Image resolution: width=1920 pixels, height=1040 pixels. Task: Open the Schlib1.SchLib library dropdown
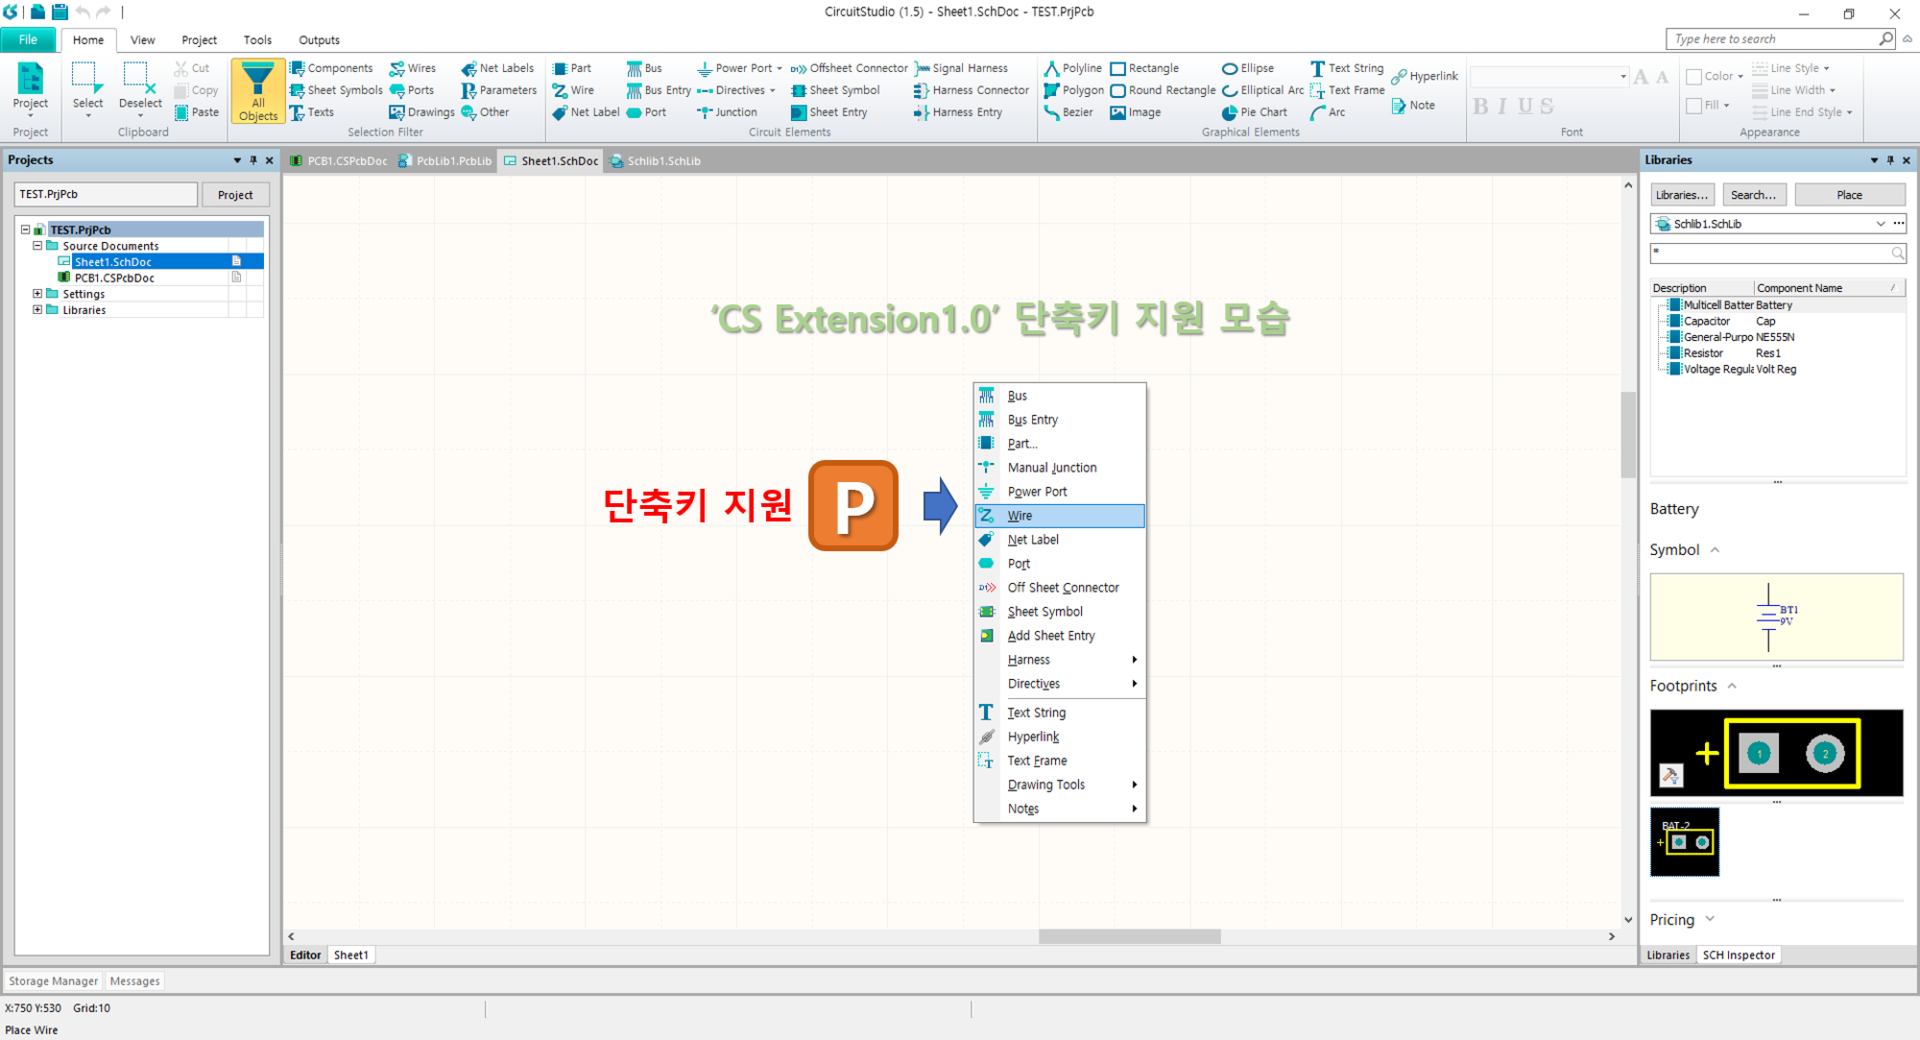[1881, 224]
